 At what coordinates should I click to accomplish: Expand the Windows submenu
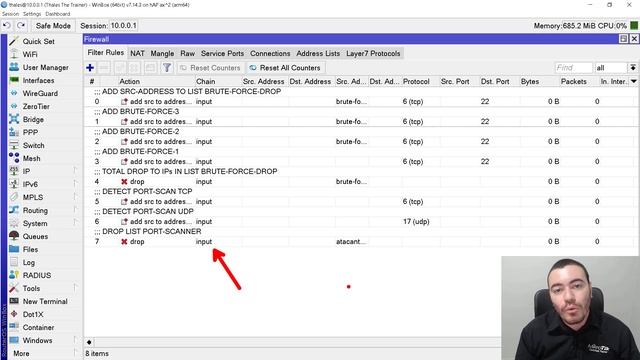(x=76, y=339)
